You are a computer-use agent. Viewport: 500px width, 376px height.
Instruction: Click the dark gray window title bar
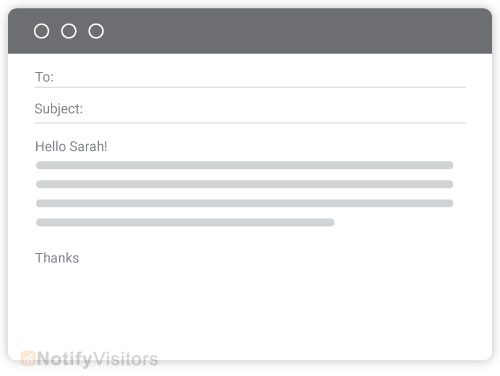pos(250,31)
